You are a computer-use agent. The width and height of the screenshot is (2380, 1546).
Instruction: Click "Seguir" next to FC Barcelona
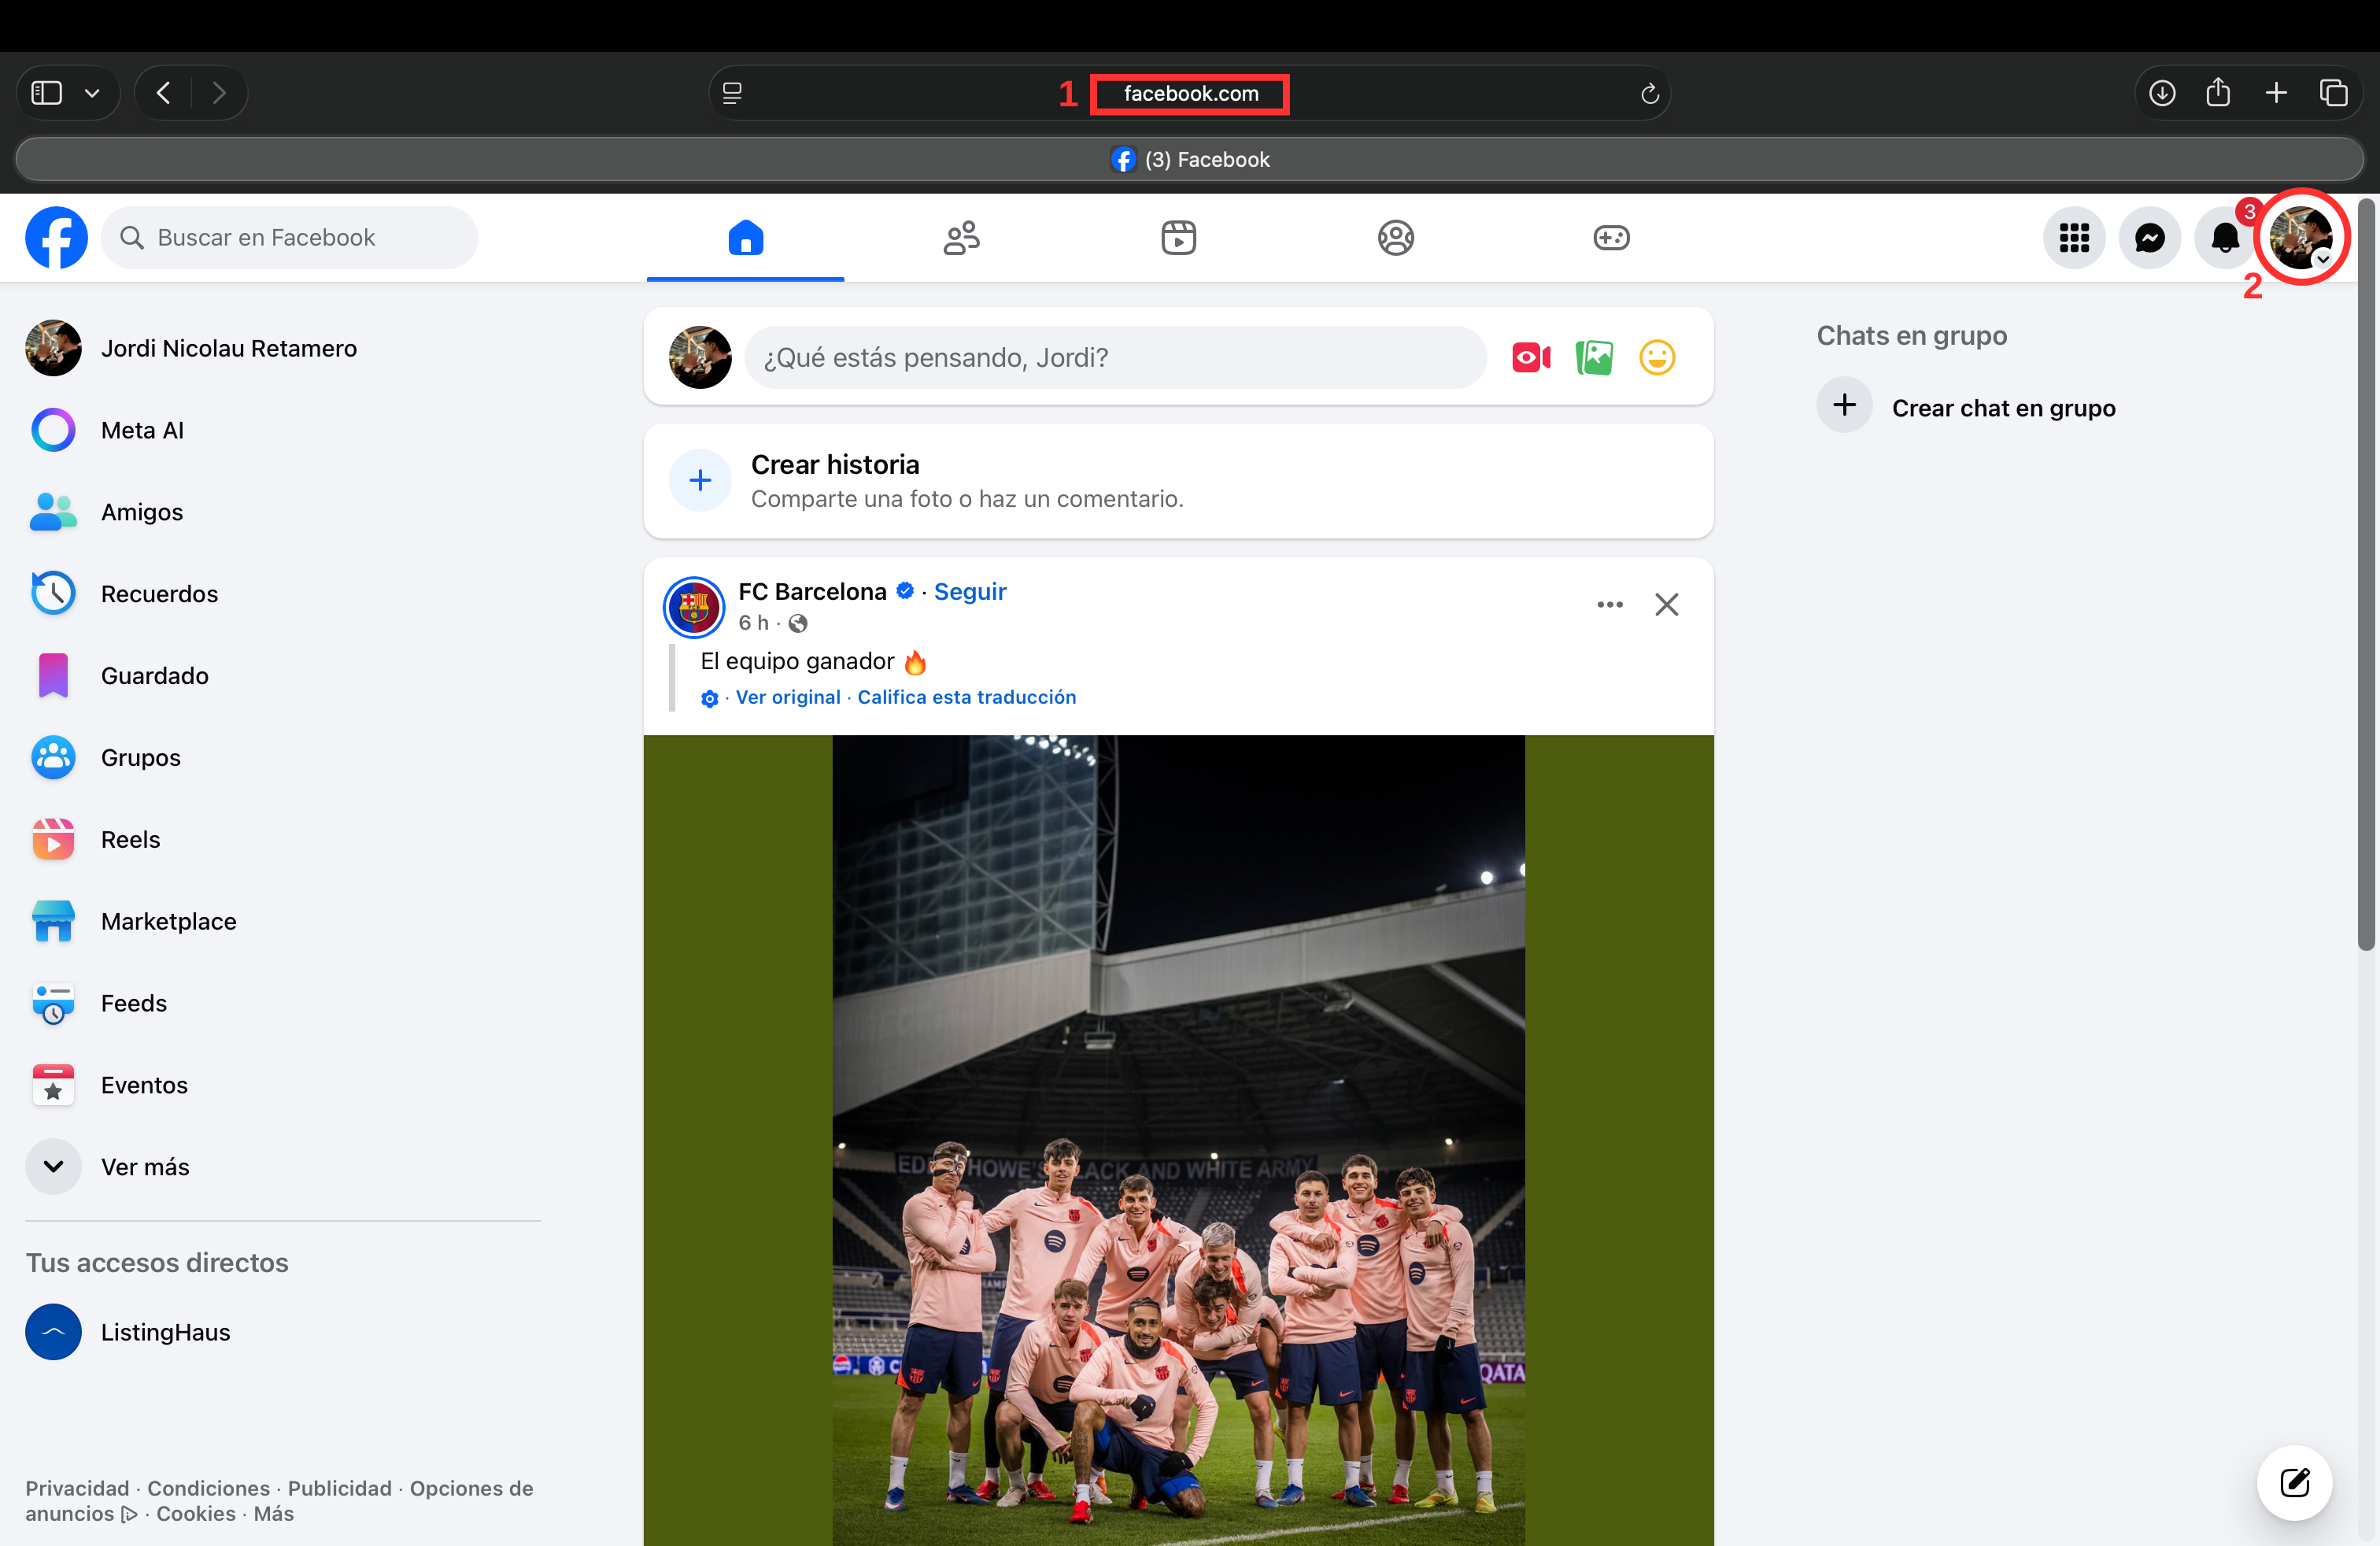coord(970,591)
